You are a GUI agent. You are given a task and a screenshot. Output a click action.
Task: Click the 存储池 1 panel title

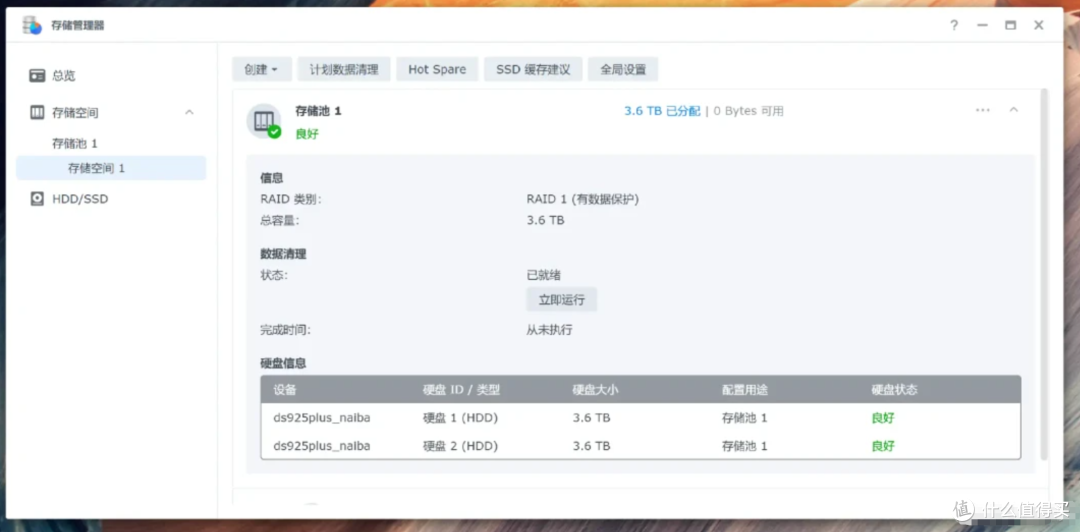point(318,110)
